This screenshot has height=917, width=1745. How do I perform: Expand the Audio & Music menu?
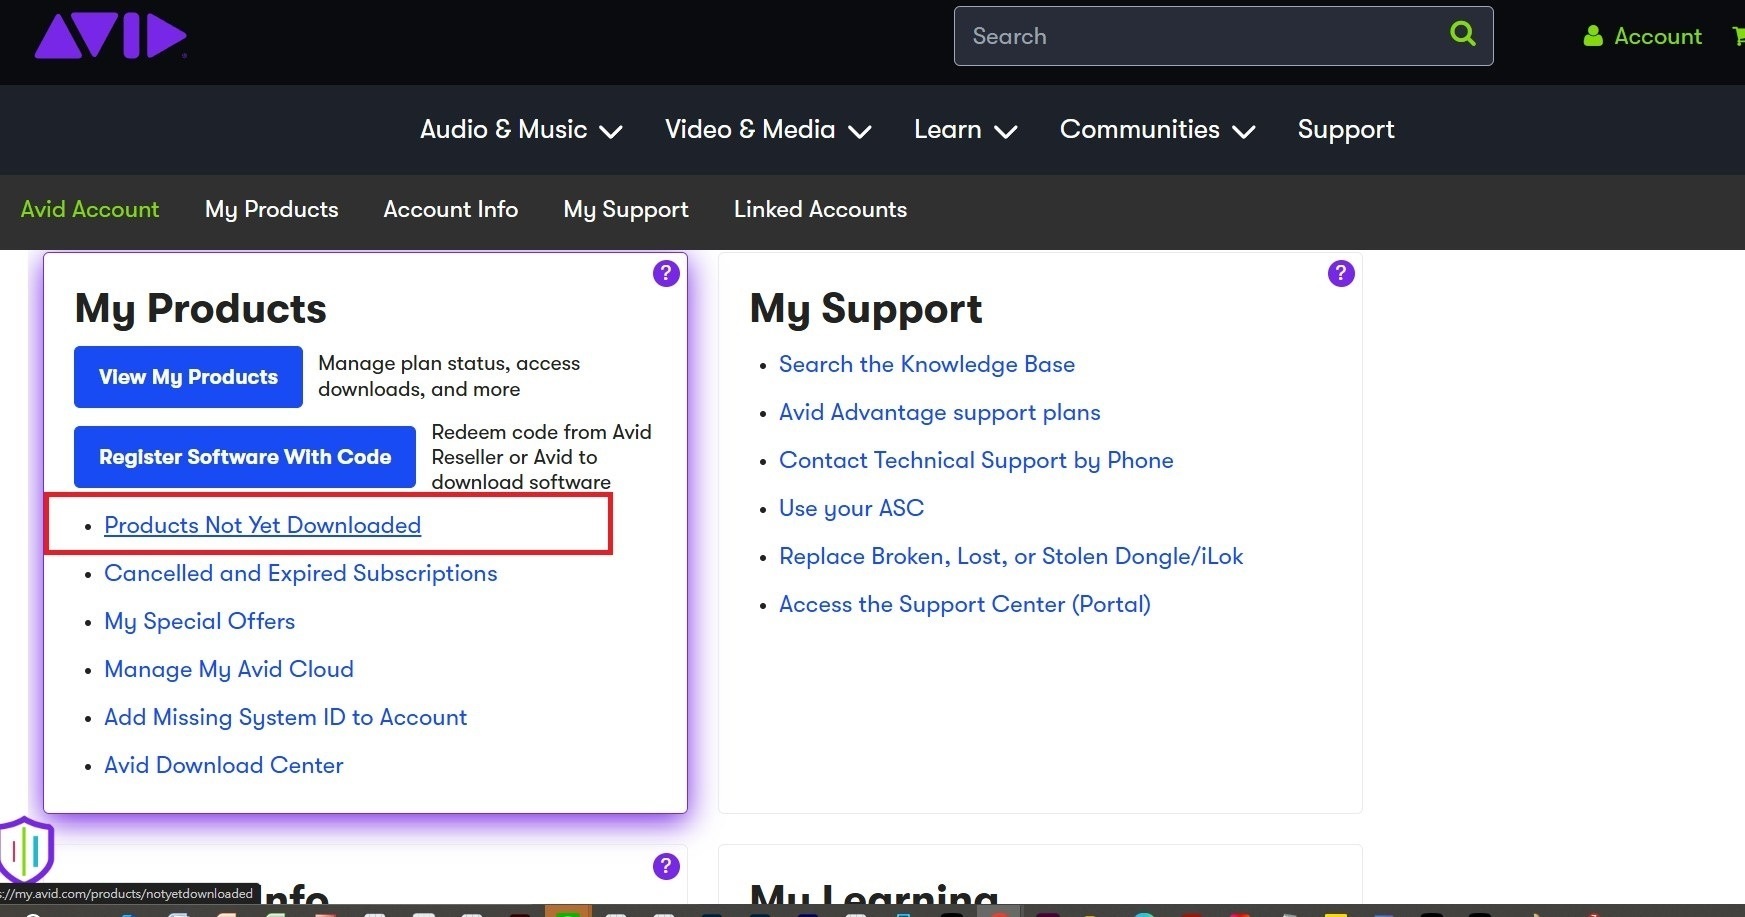pos(520,130)
